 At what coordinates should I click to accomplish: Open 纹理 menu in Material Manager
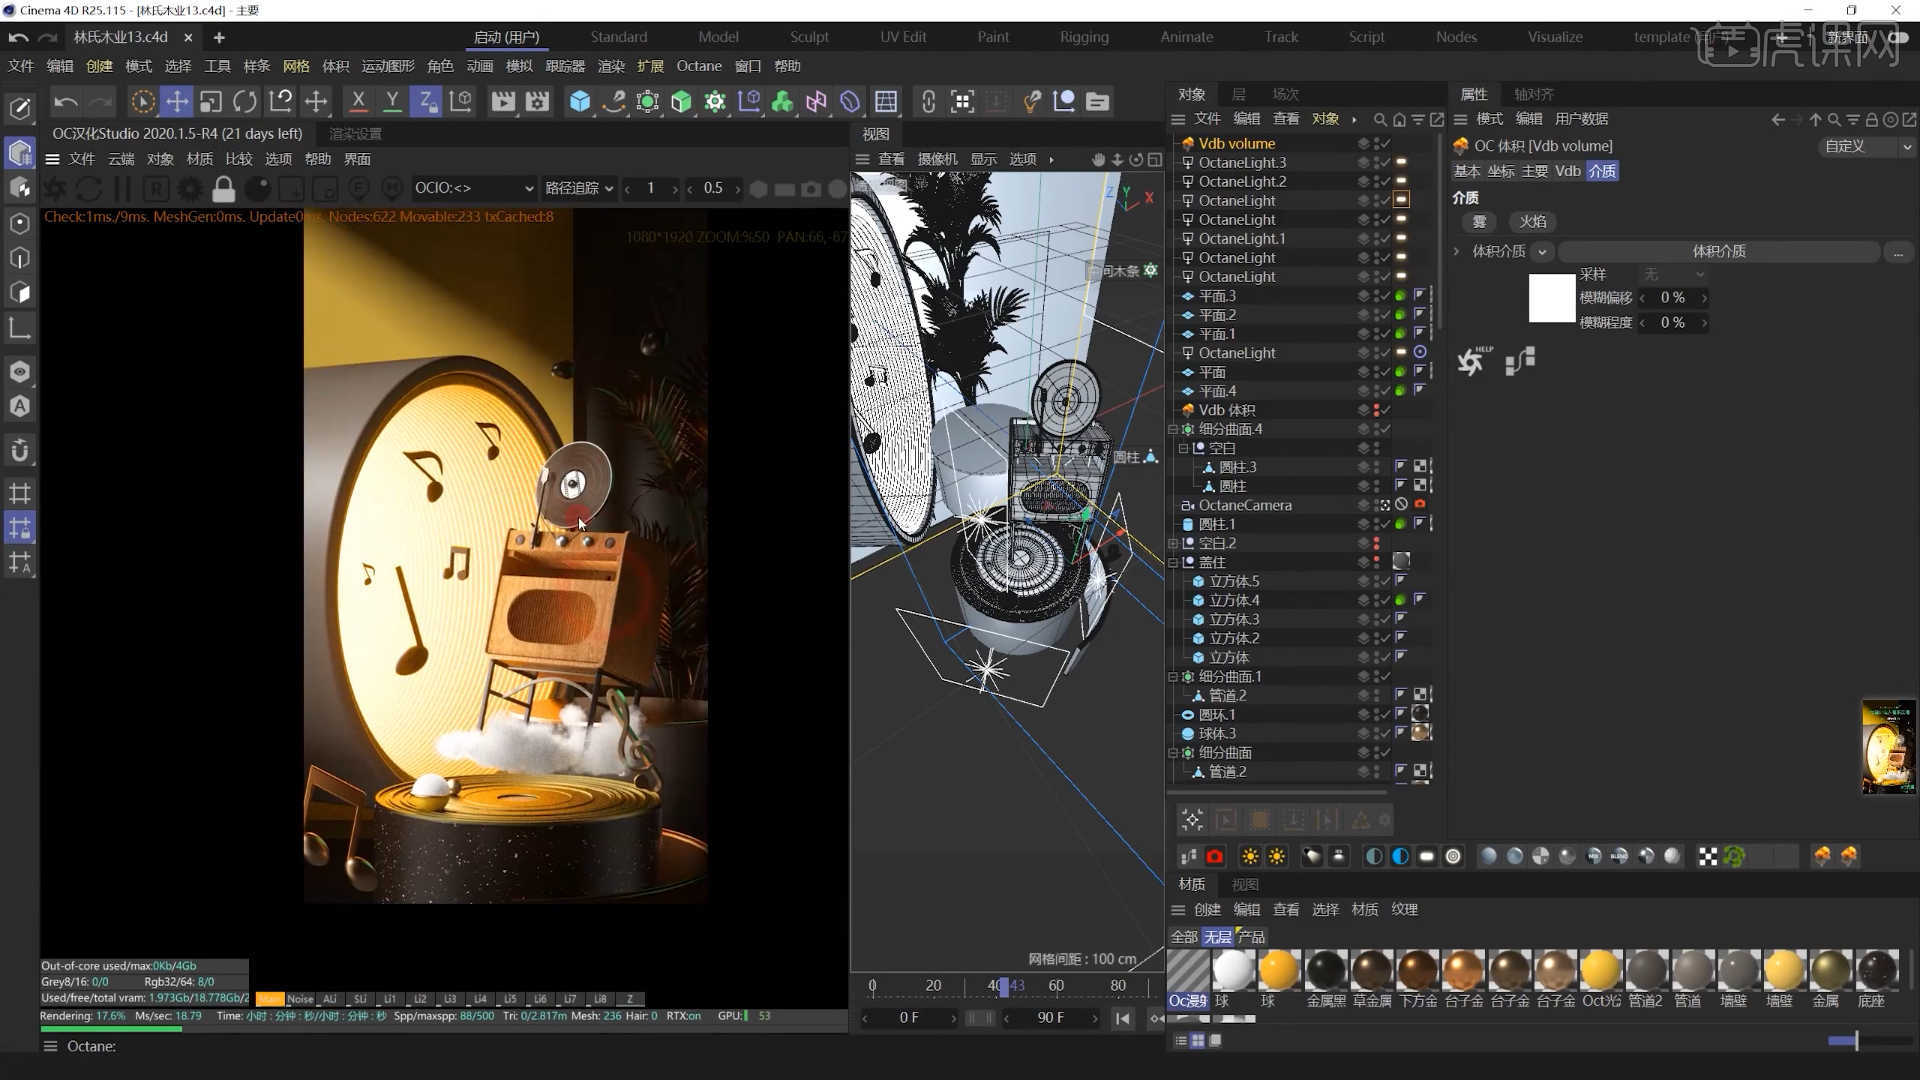(1404, 909)
